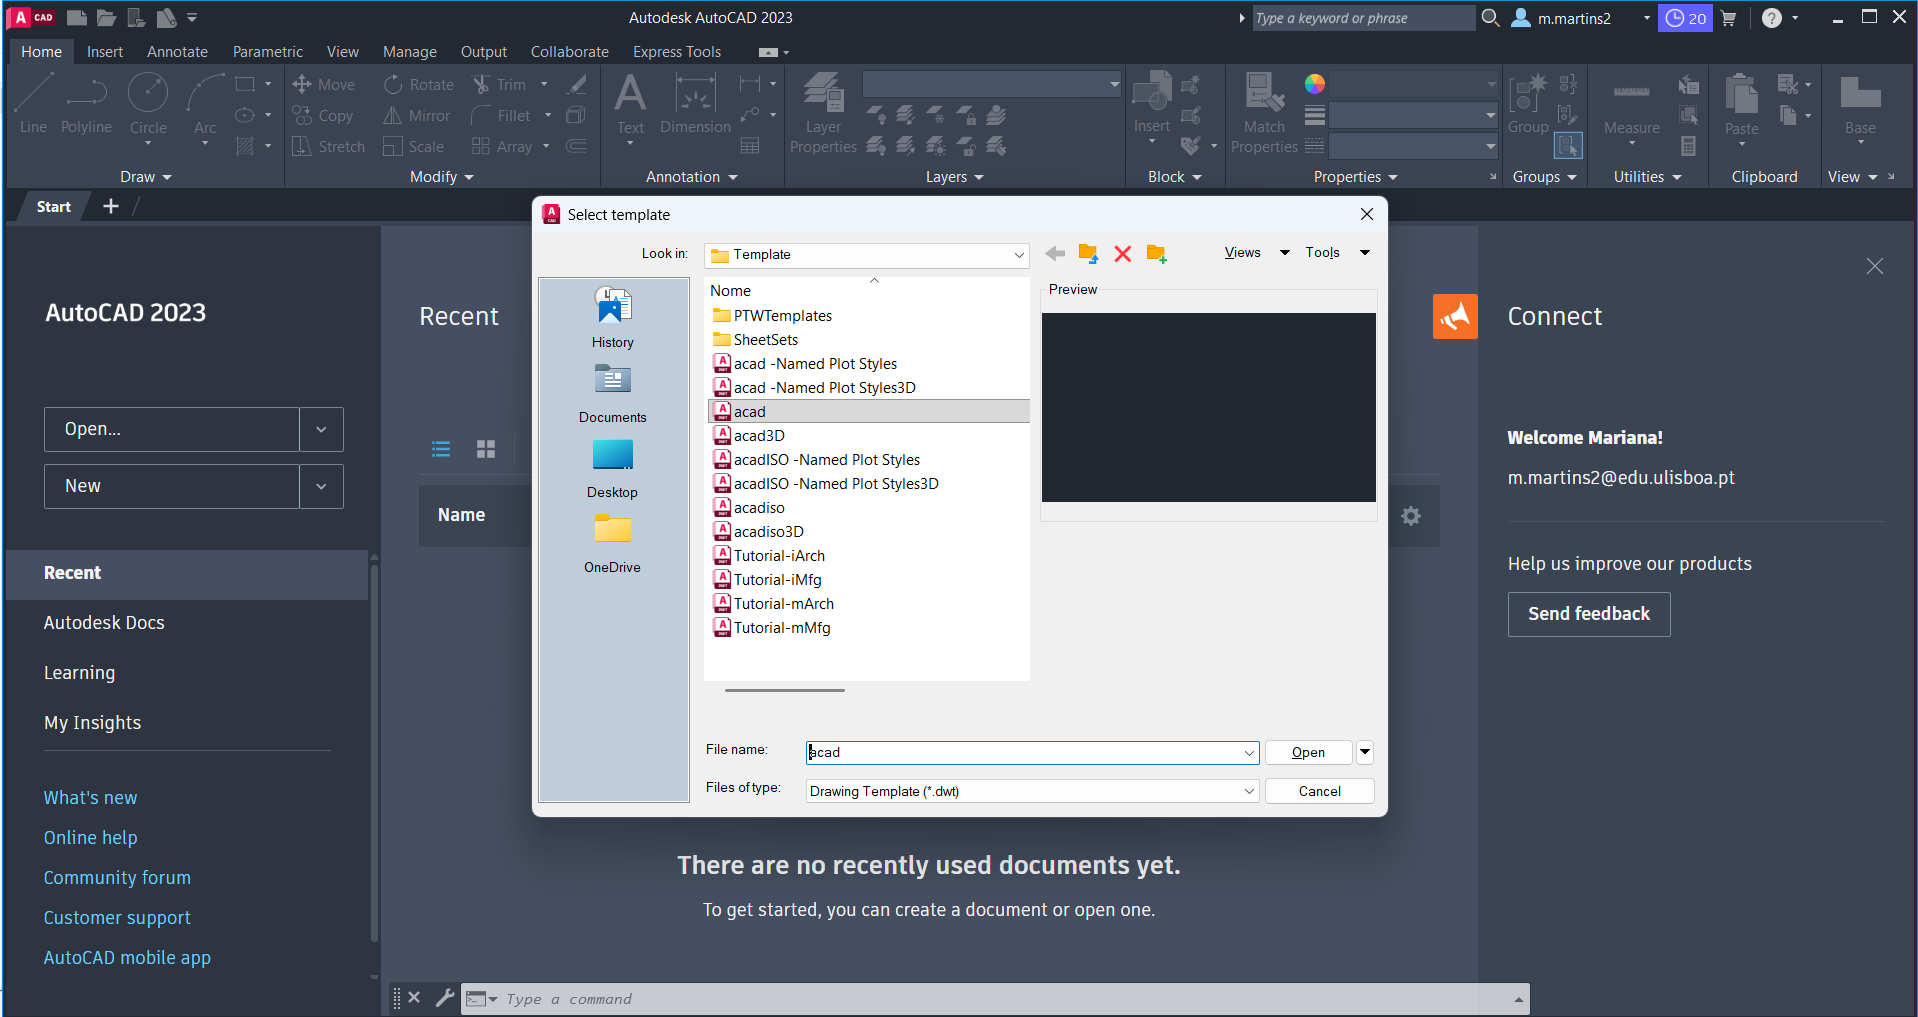Click Cancel in Select template dialog
Image resolution: width=1918 pixels, height=1017 pixels.
1320,791
